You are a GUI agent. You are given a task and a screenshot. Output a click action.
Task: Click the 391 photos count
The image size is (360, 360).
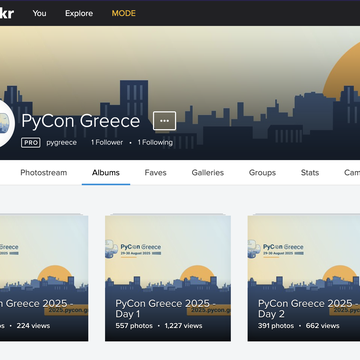point(276,326)
